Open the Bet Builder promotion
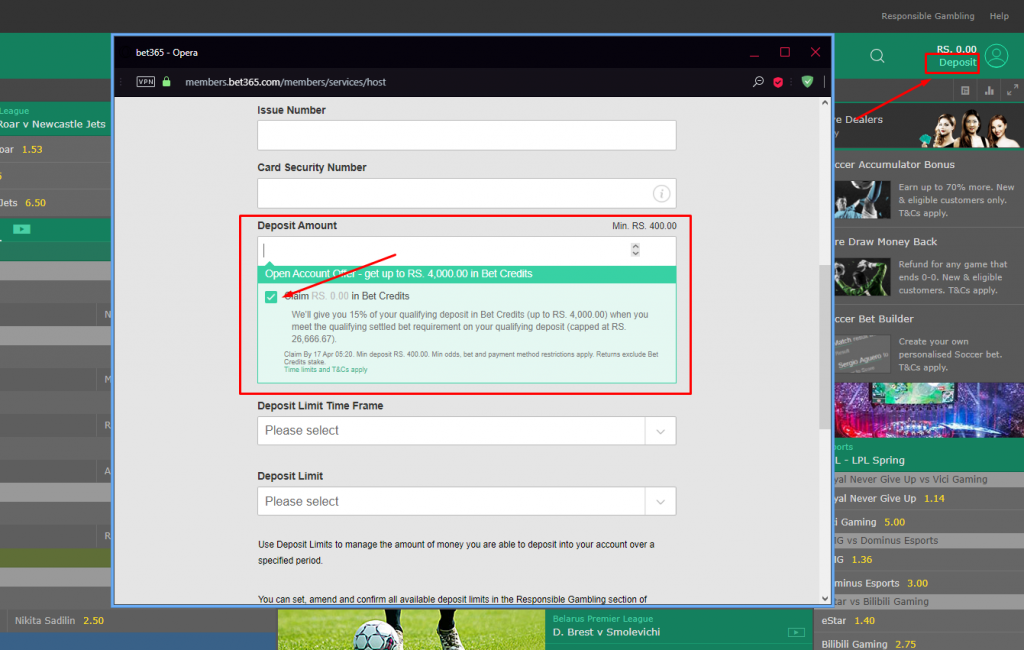The width and height of the screenshot is (1024, 650). pos(927,342)
